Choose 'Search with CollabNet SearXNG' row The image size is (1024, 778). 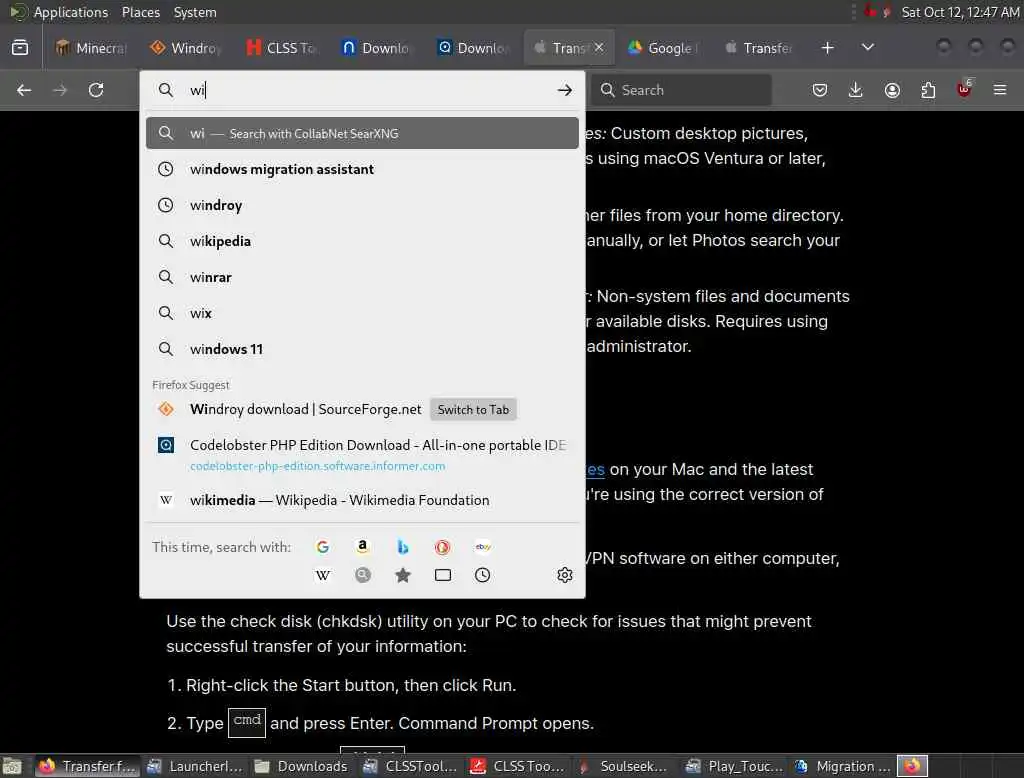tap(362, 133)
